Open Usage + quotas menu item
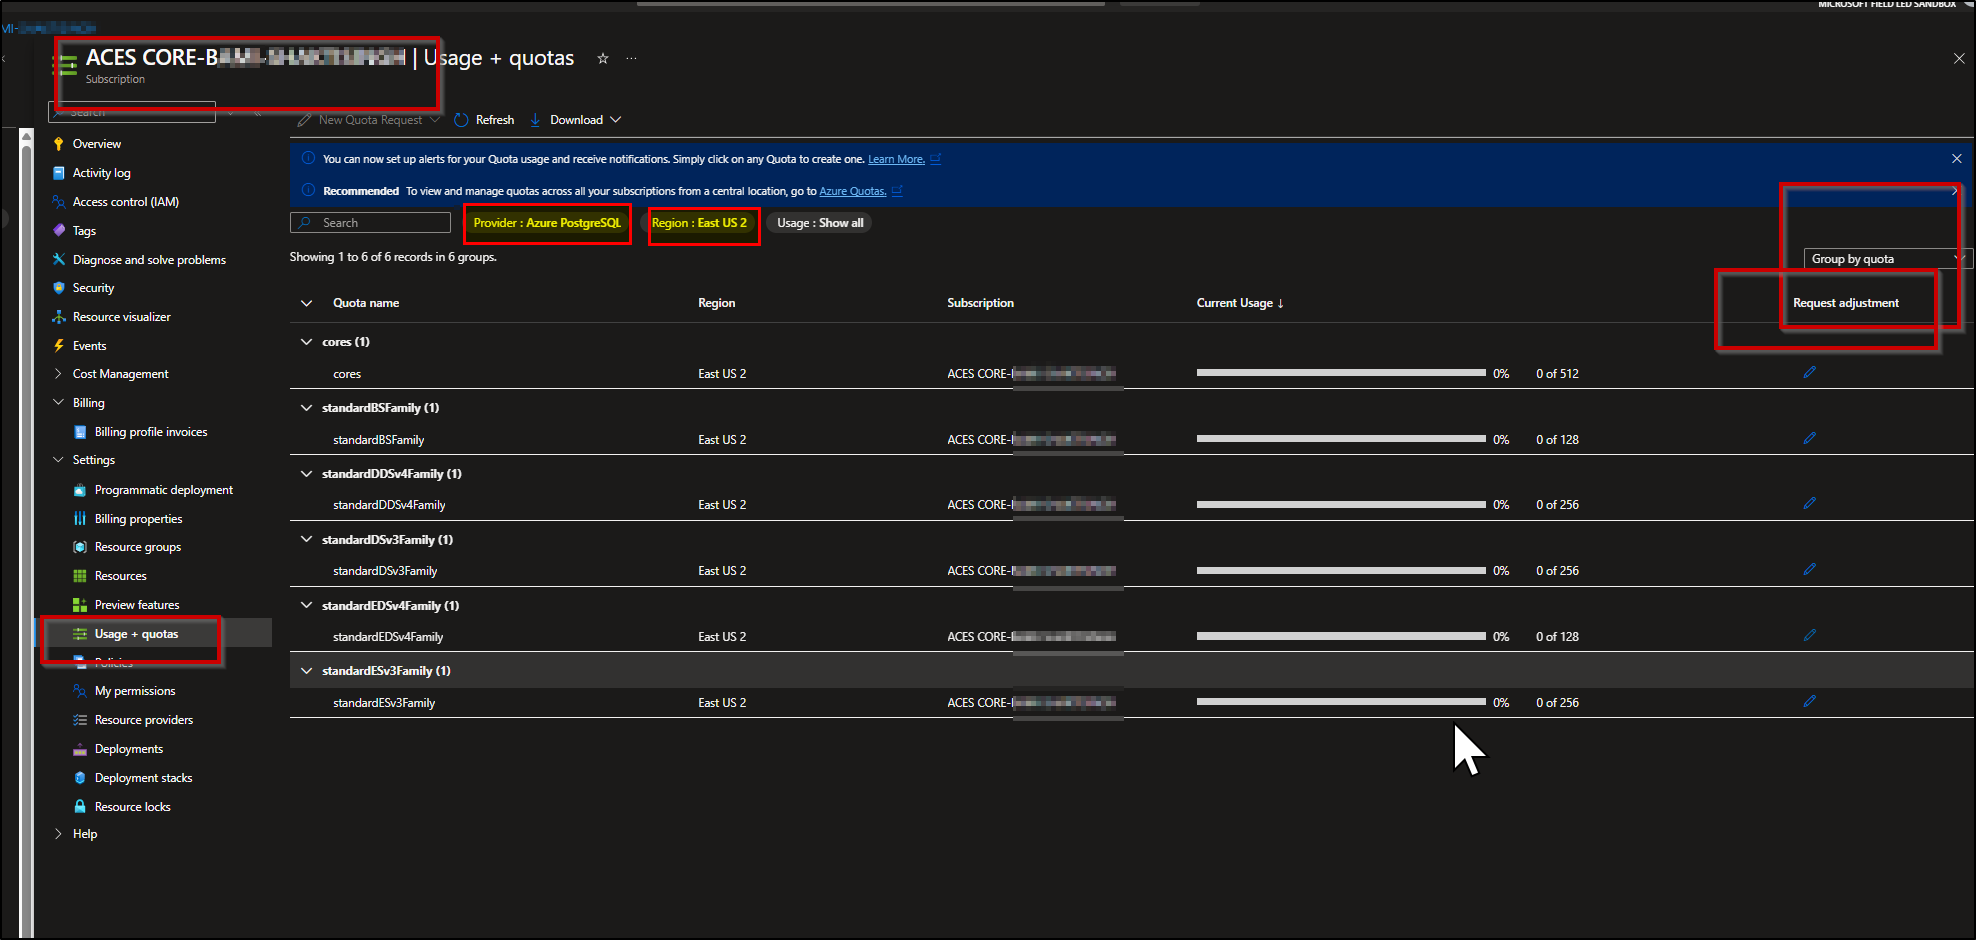 pyautogui.click(x=136, y=634)
